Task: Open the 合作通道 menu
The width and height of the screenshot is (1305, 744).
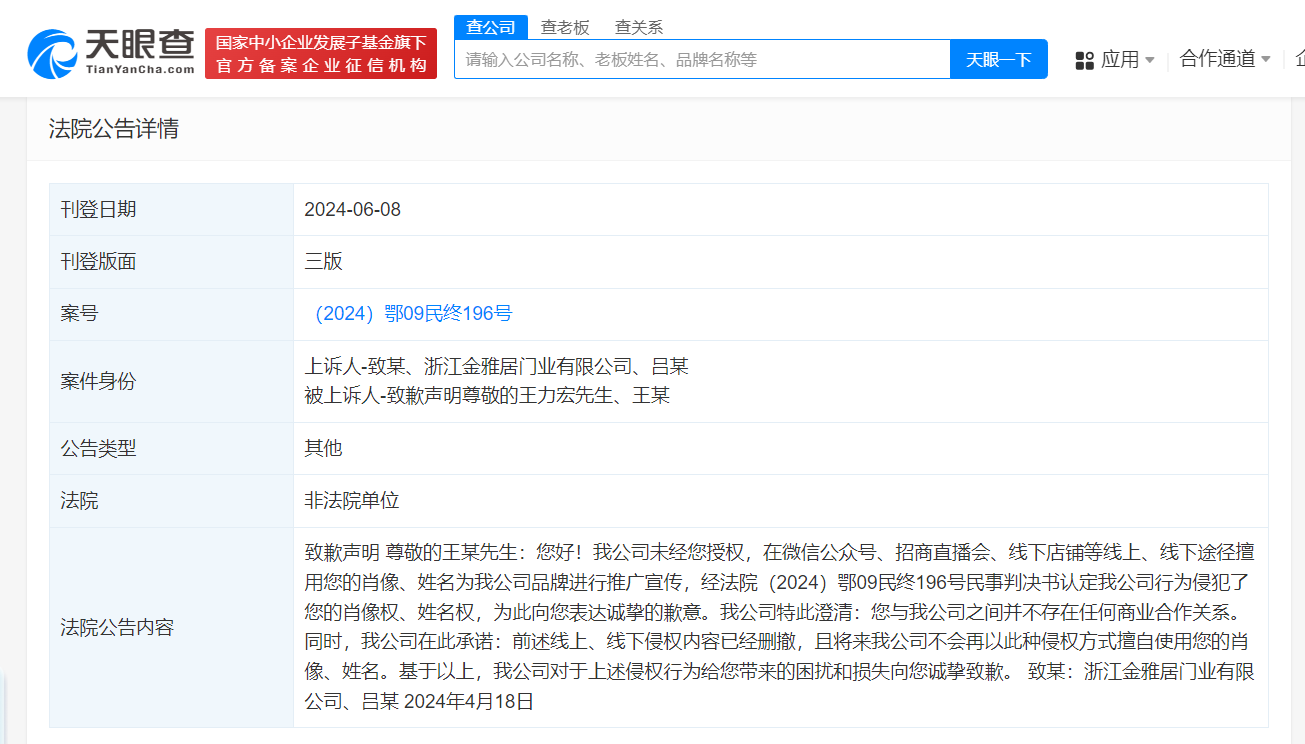Action: tap(1217, 59)
